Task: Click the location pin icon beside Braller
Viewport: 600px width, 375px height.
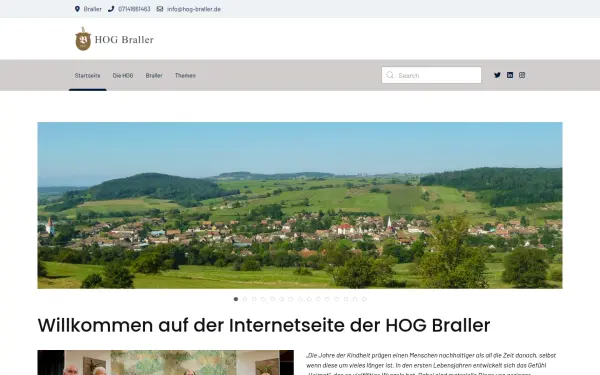Action: (x=77, y=9)
